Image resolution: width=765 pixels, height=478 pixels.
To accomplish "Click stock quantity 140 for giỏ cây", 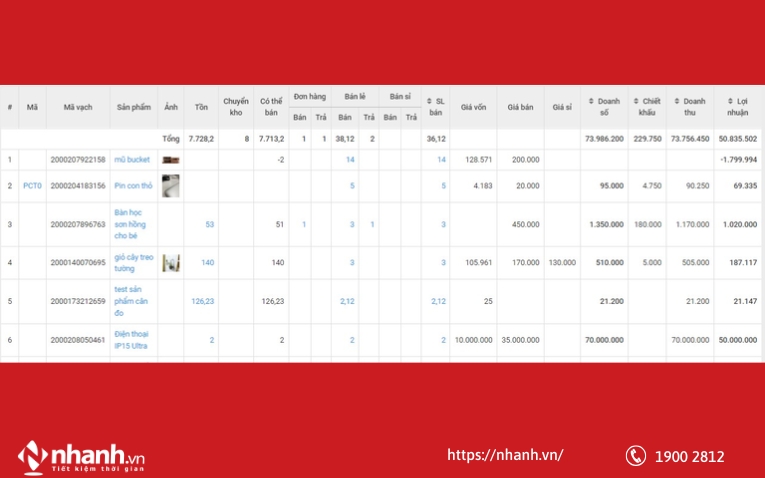I will (208, 263).
